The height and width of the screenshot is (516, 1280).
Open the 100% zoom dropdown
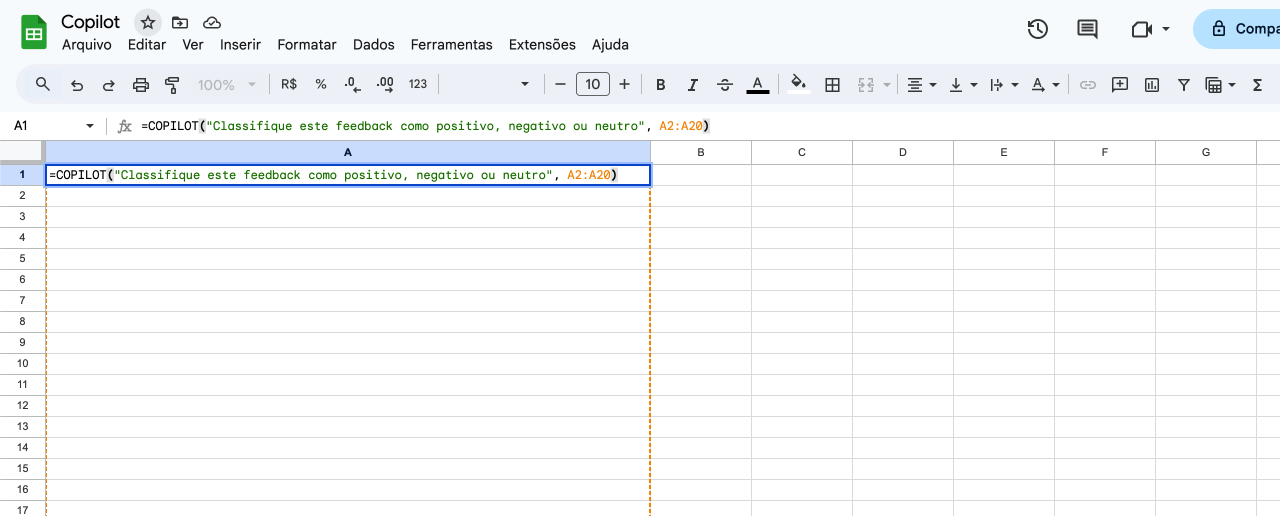[x=227, y=85]
